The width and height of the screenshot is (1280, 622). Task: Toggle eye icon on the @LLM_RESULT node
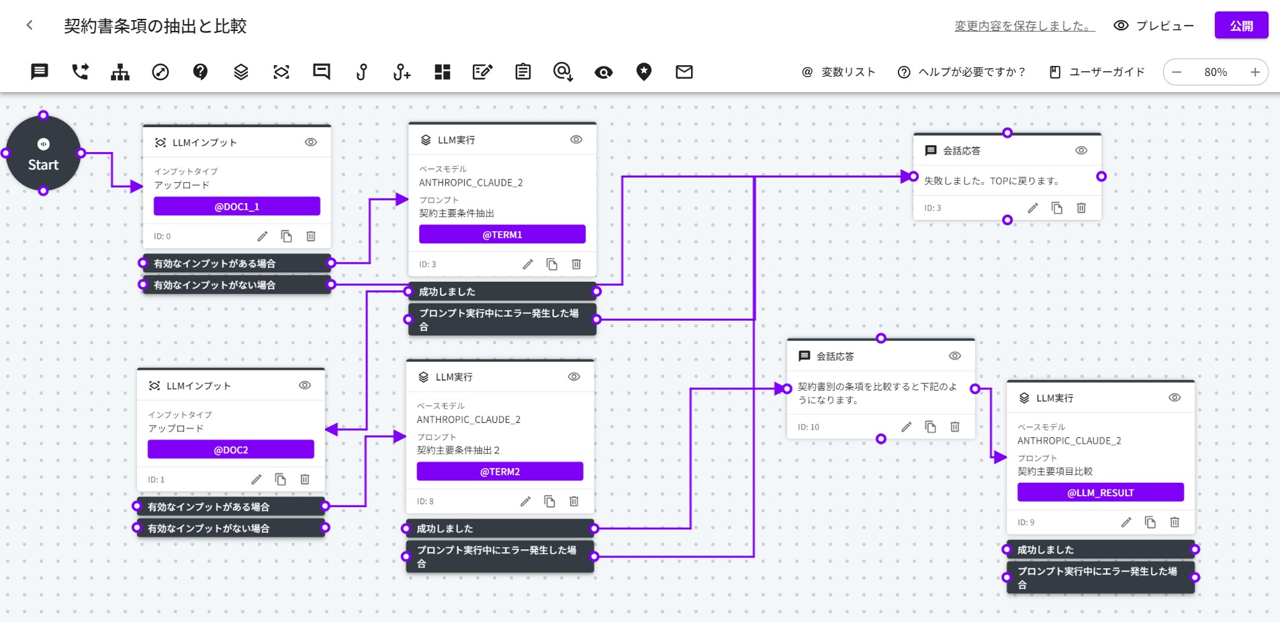point(1175,398)
